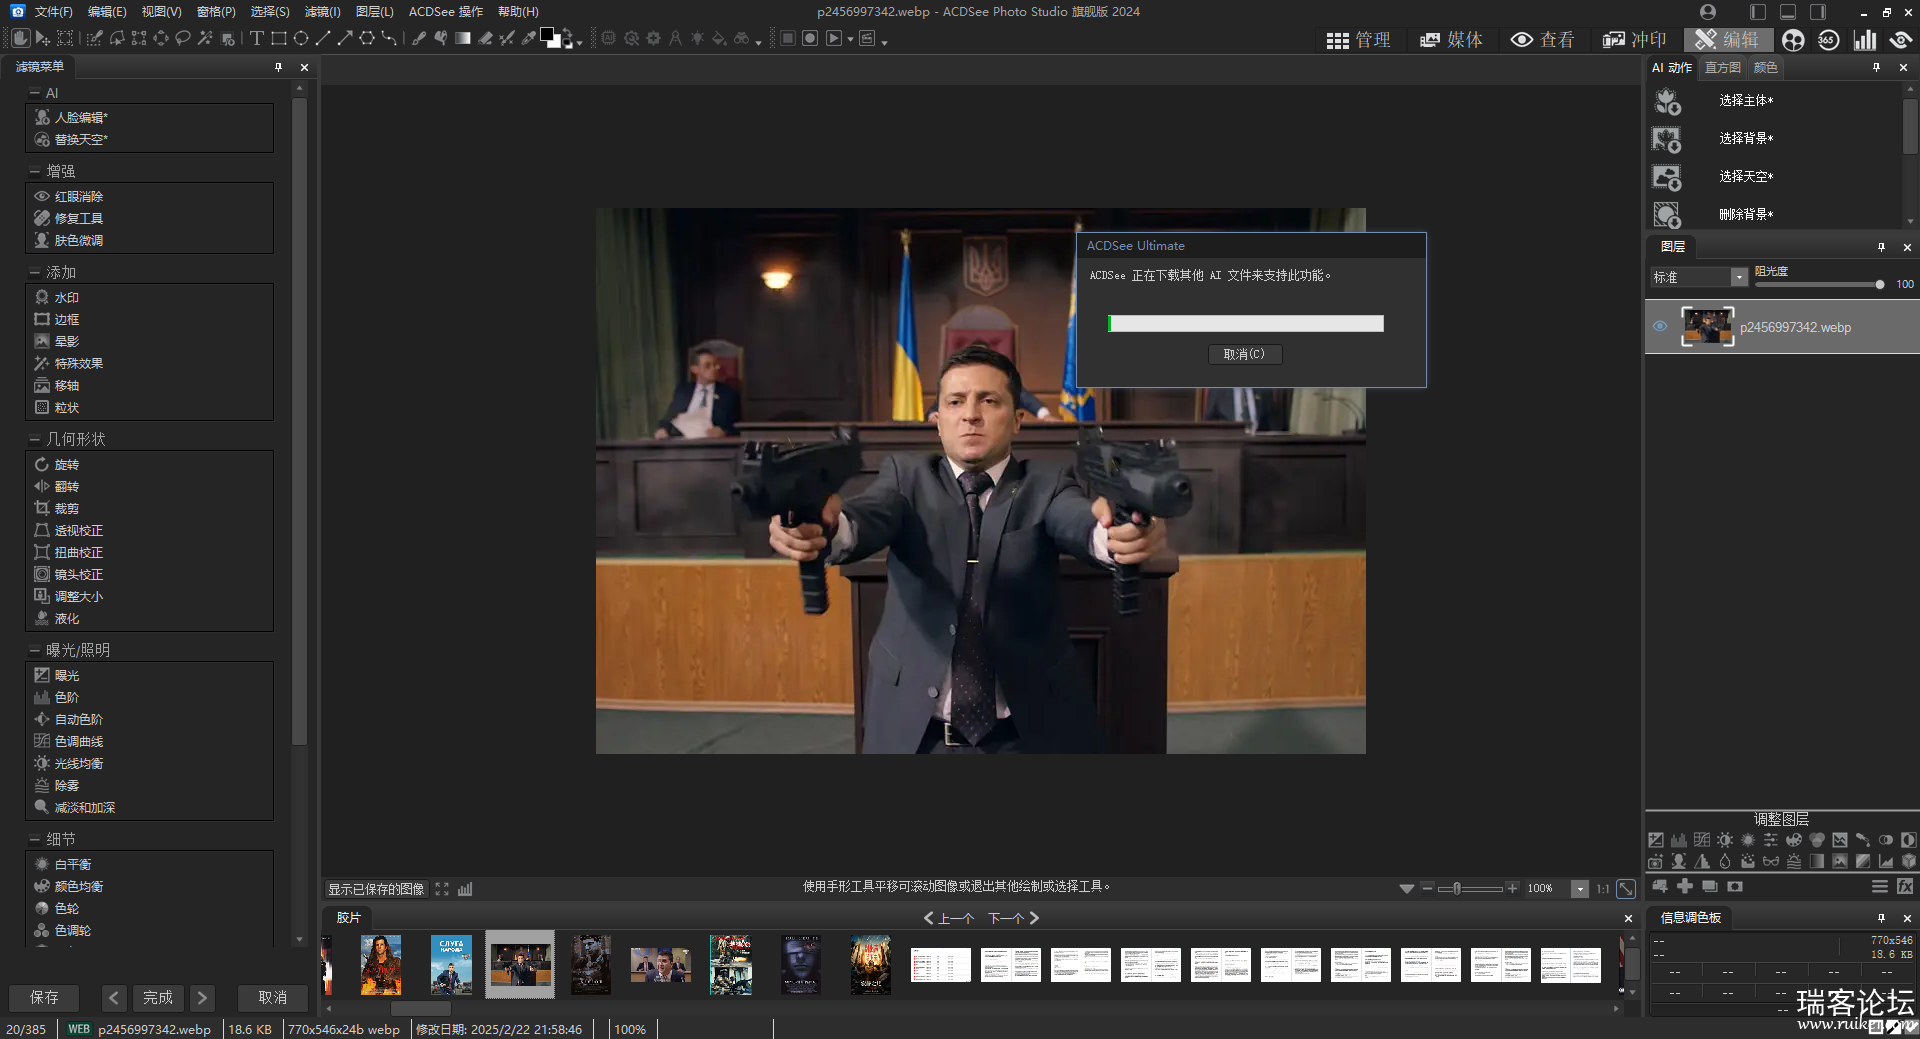Click the 保存 button
Image resolution: width=1920 pixels, height=1039 pixels.
[x=44, y=997]
